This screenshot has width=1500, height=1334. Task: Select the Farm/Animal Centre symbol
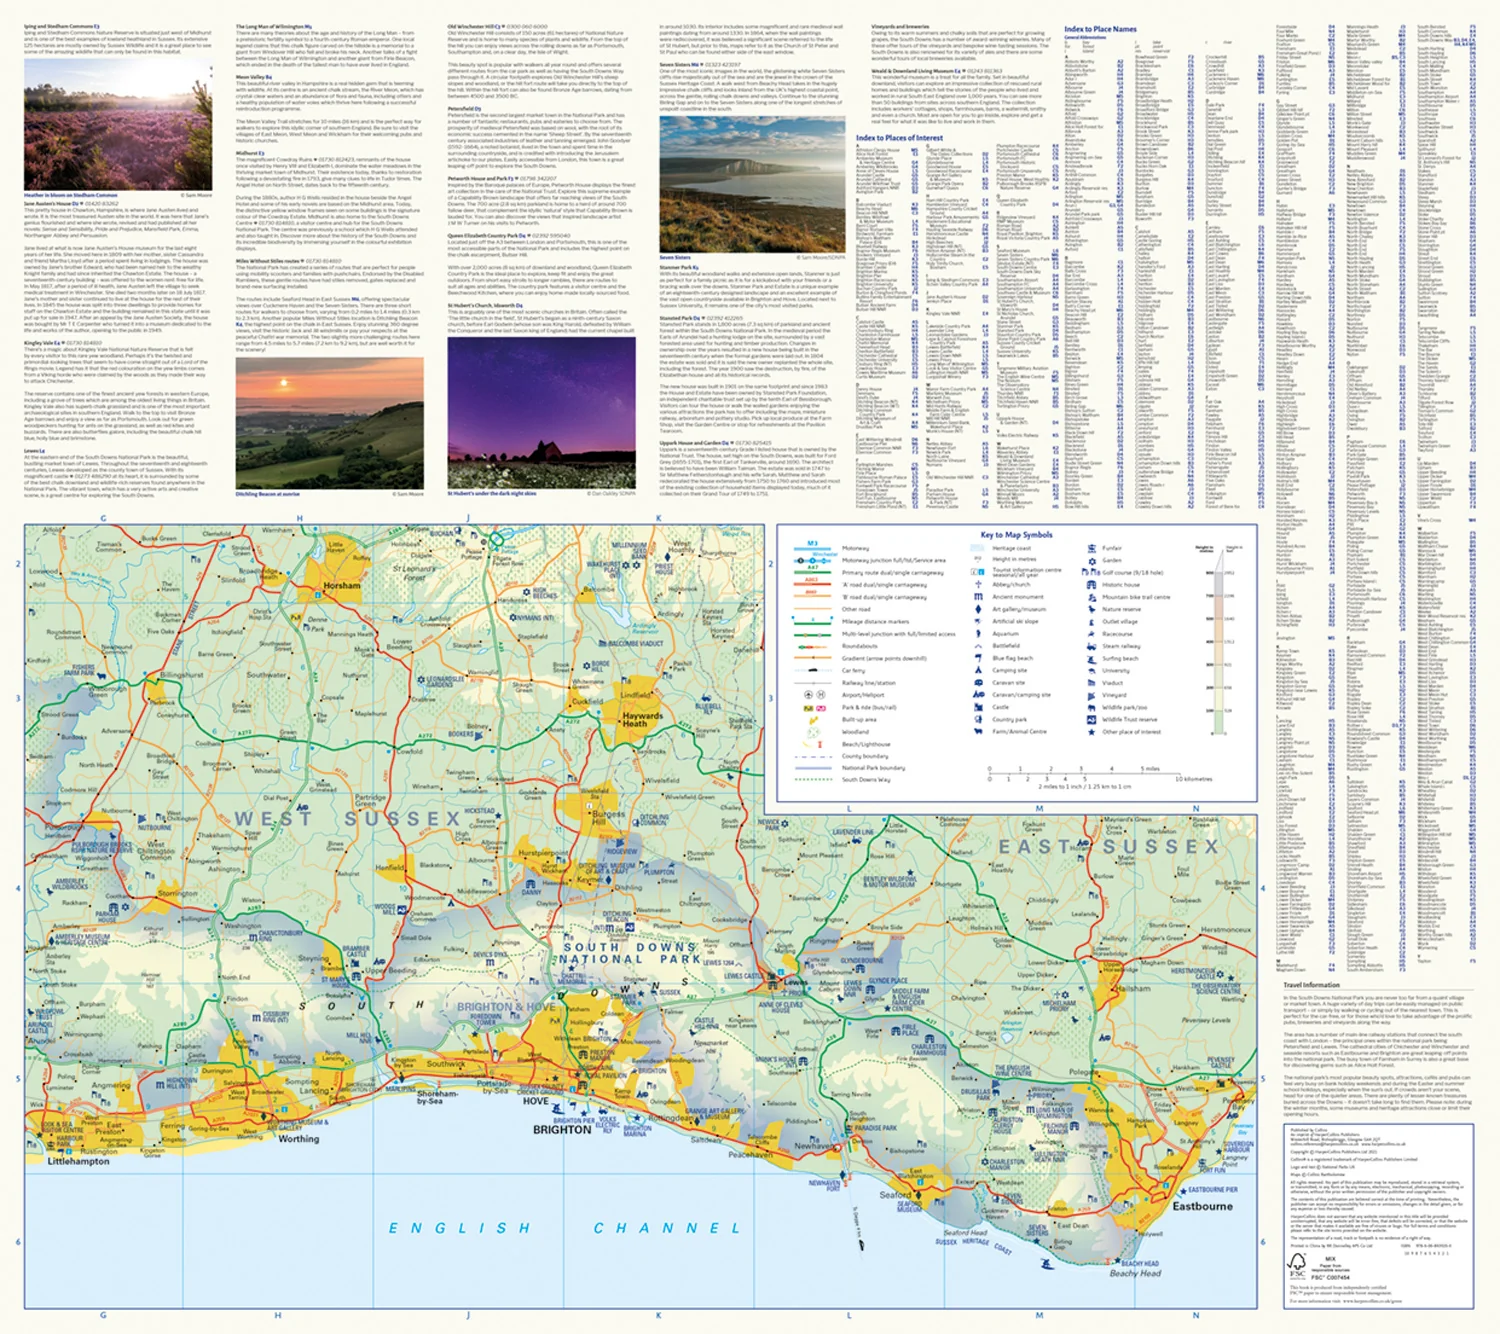[x=978, y=731]
